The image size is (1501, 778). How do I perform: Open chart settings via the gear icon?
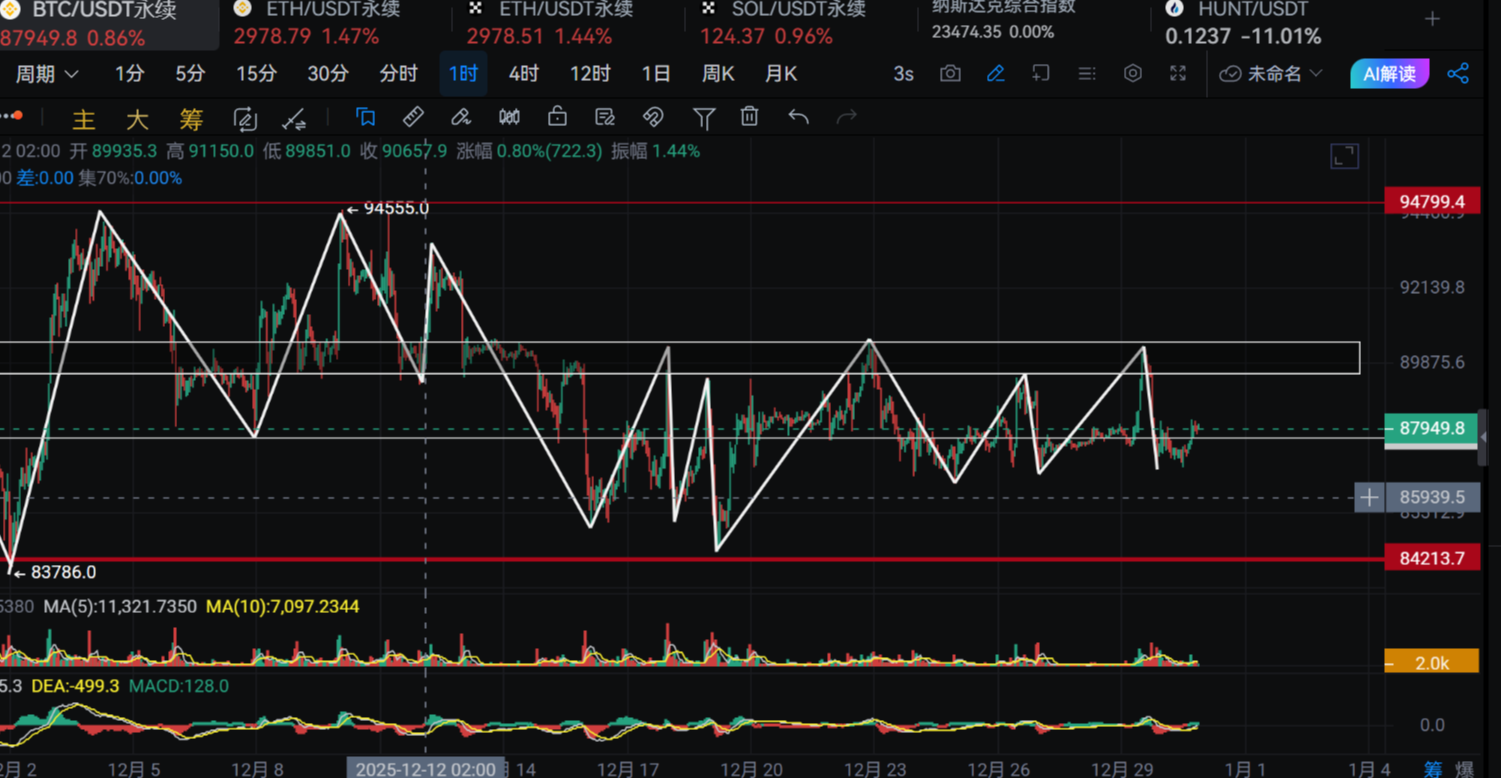pyautogui.click(x=1133, y=73)
